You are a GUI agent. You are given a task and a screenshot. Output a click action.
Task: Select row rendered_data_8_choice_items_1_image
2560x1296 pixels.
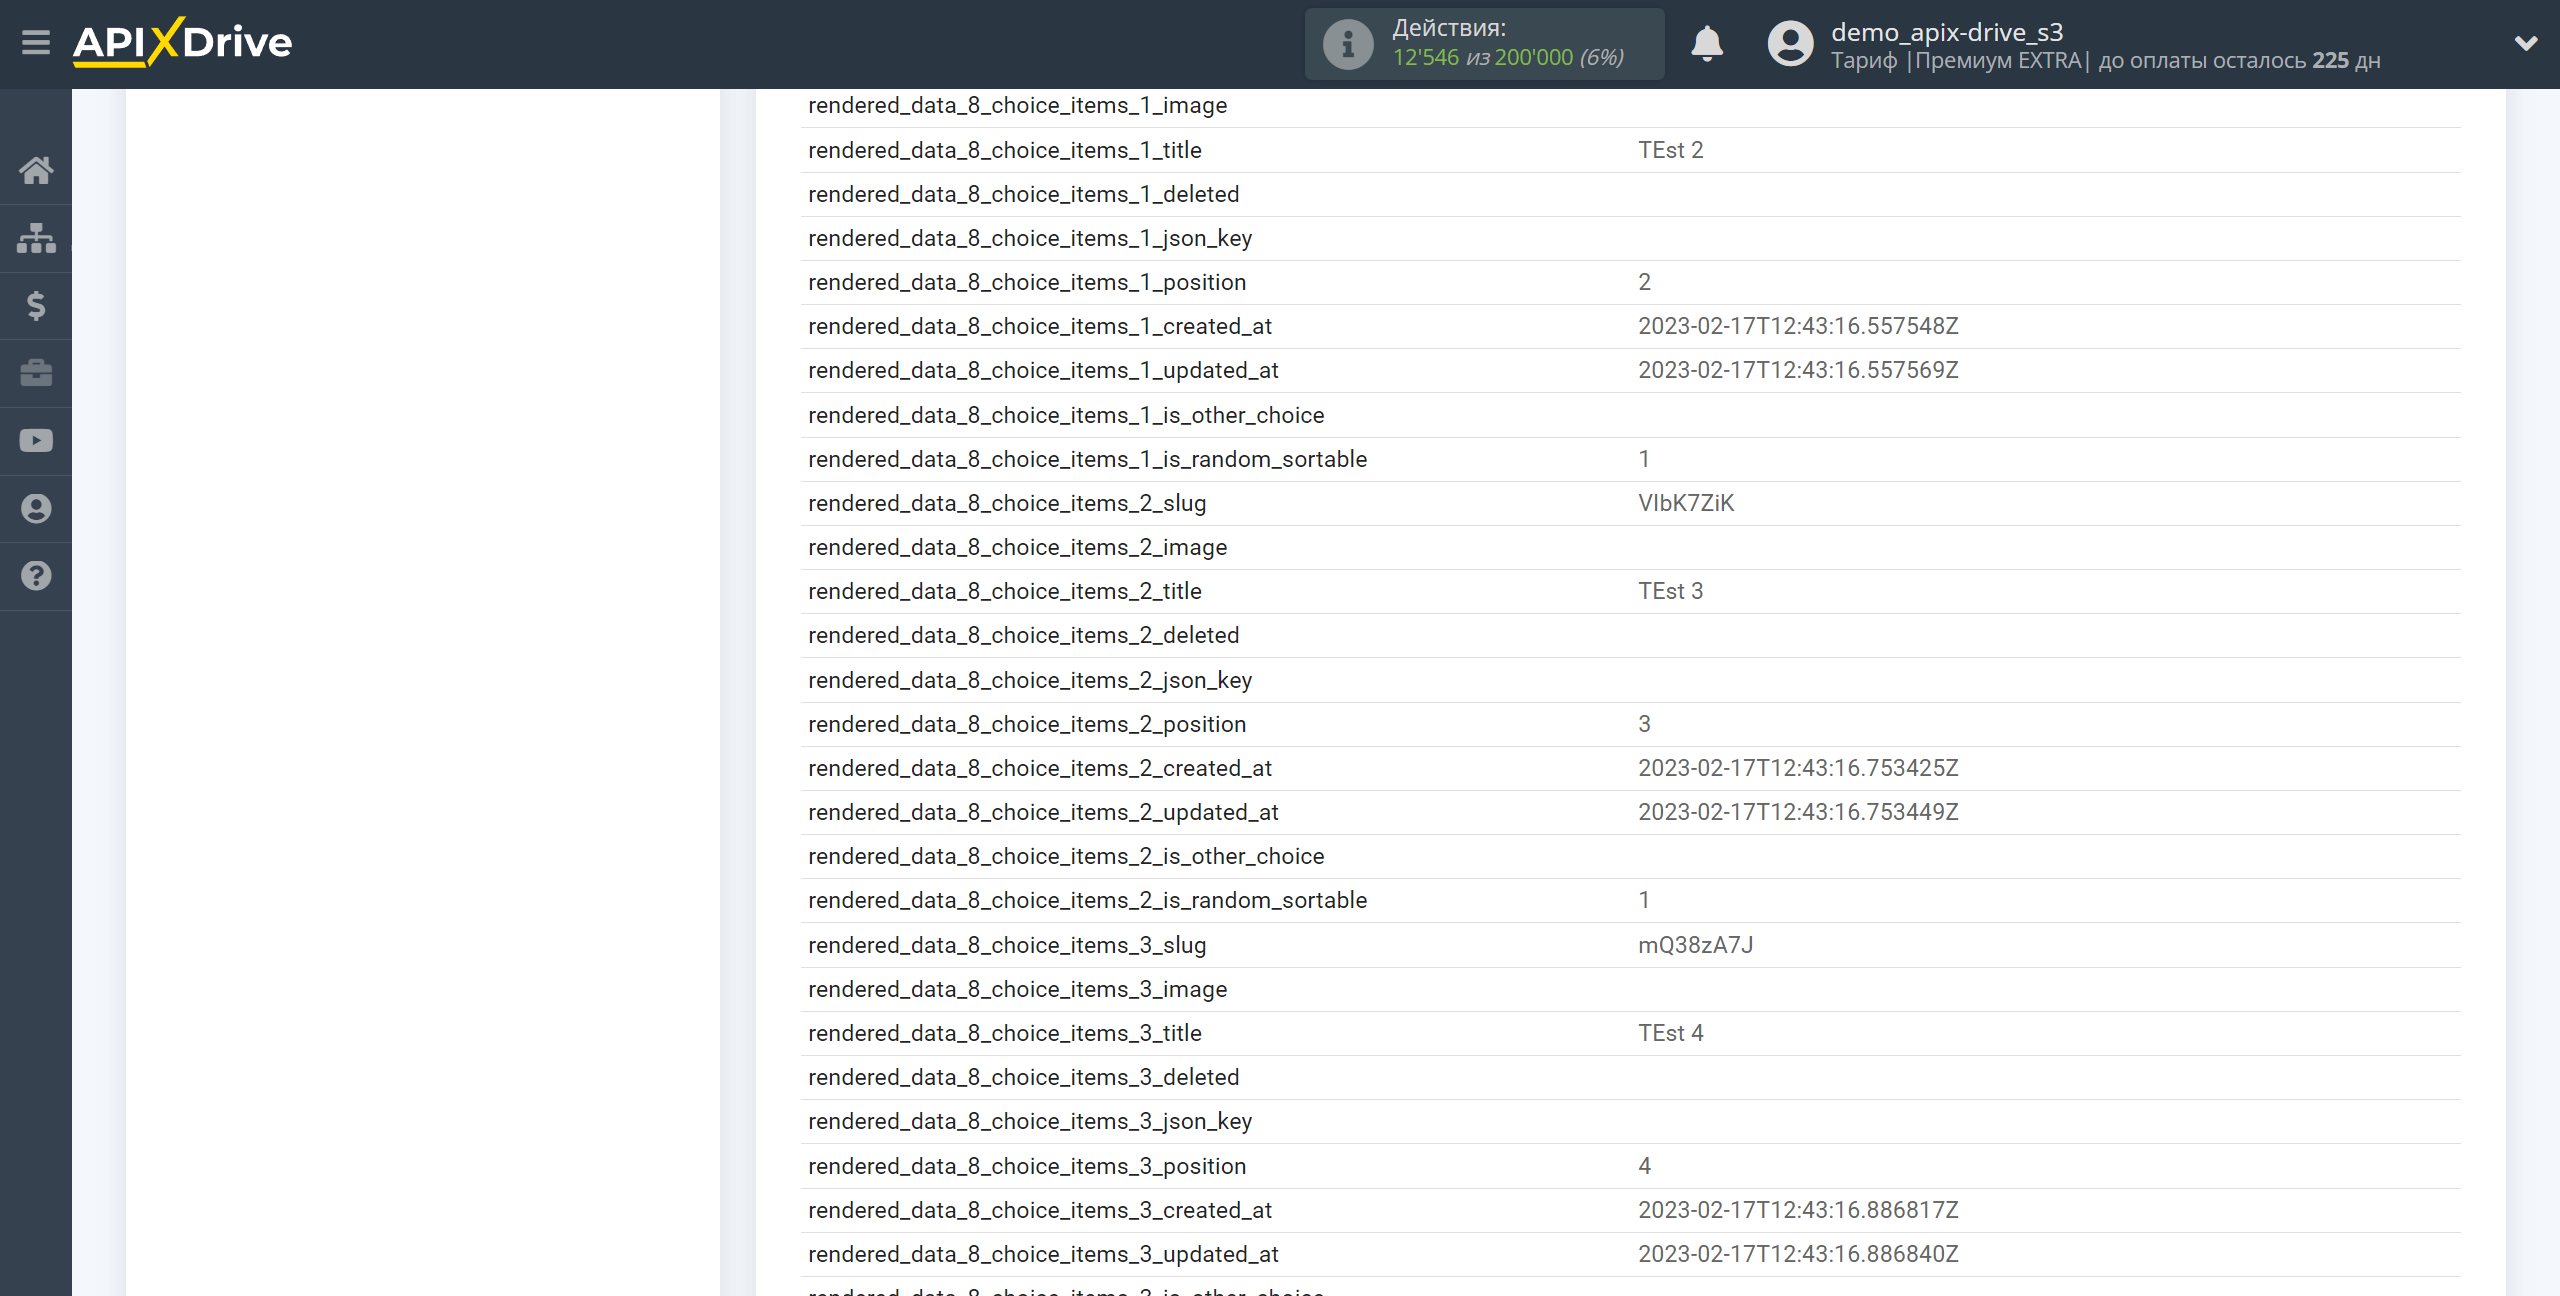tap(1630, 106)
